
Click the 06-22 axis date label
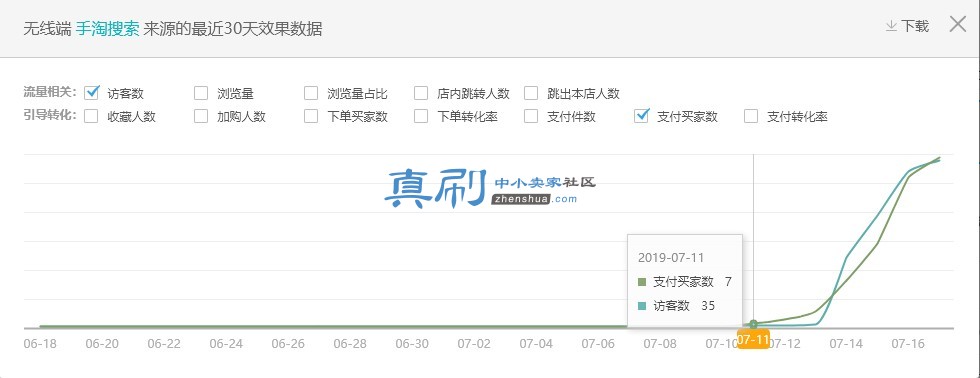point(164,344)
